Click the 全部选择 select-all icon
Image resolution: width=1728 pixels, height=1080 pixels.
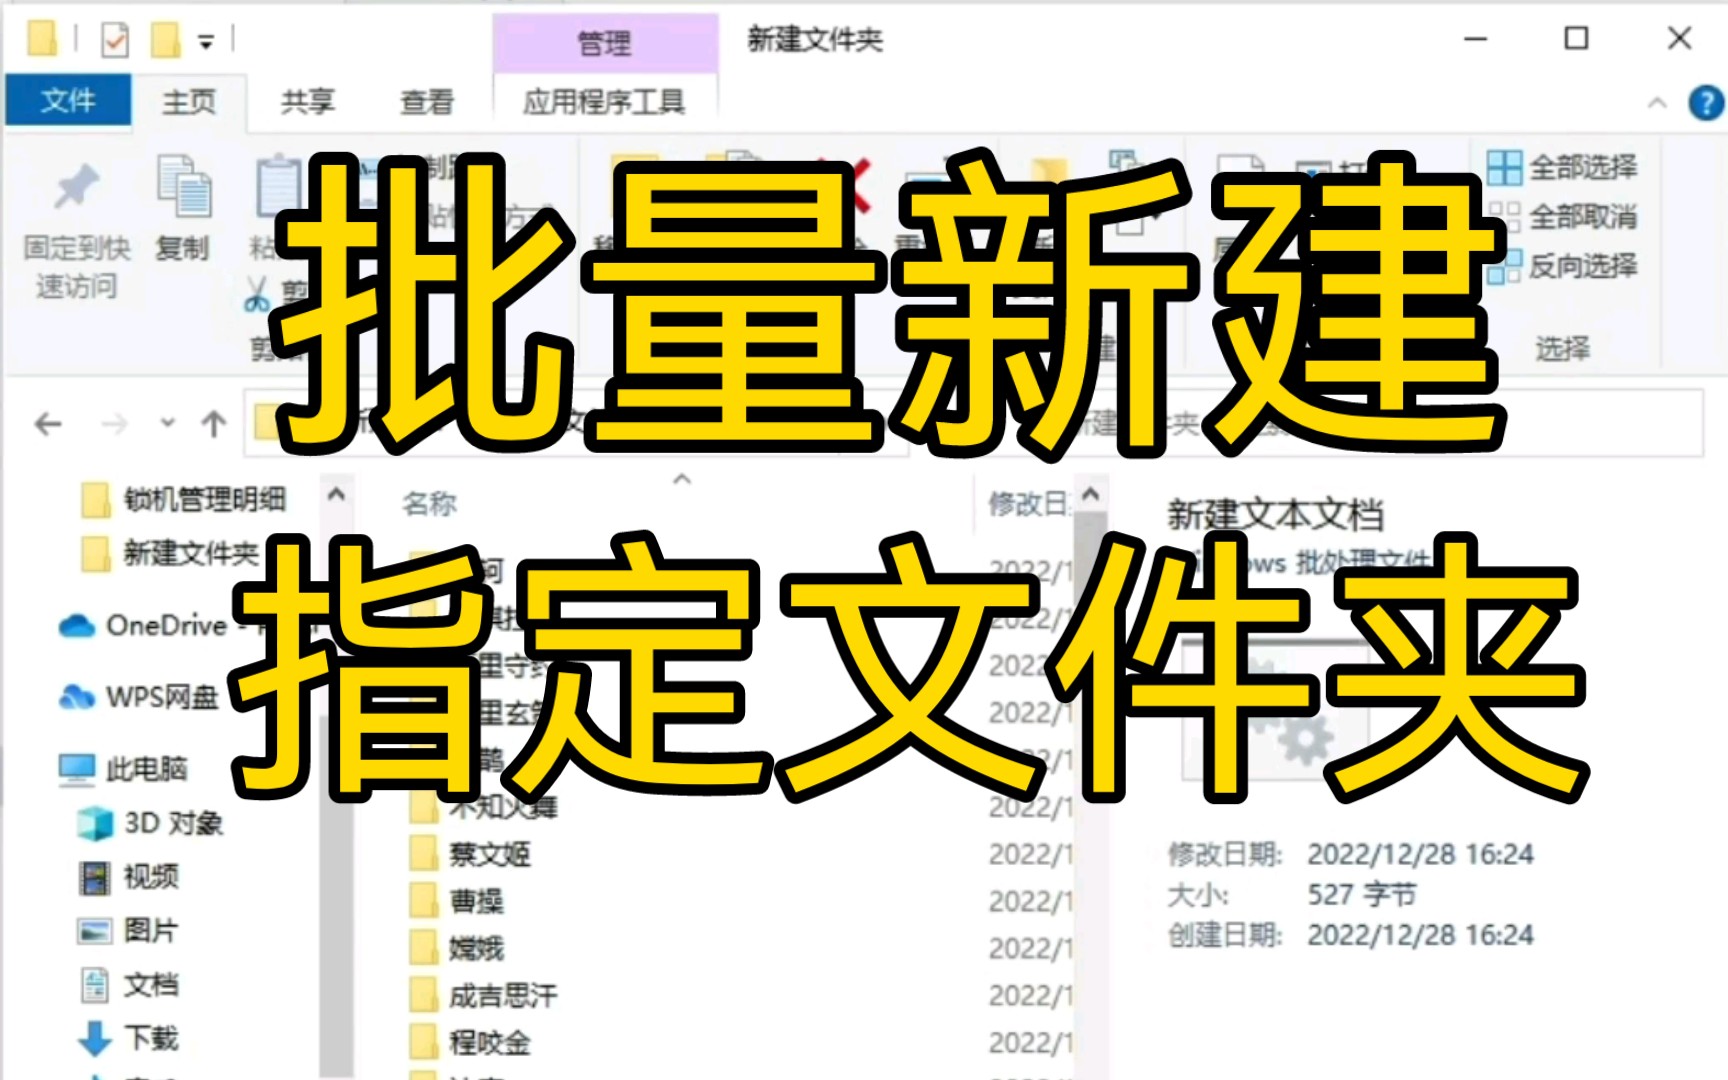(x=1504, y=167)
